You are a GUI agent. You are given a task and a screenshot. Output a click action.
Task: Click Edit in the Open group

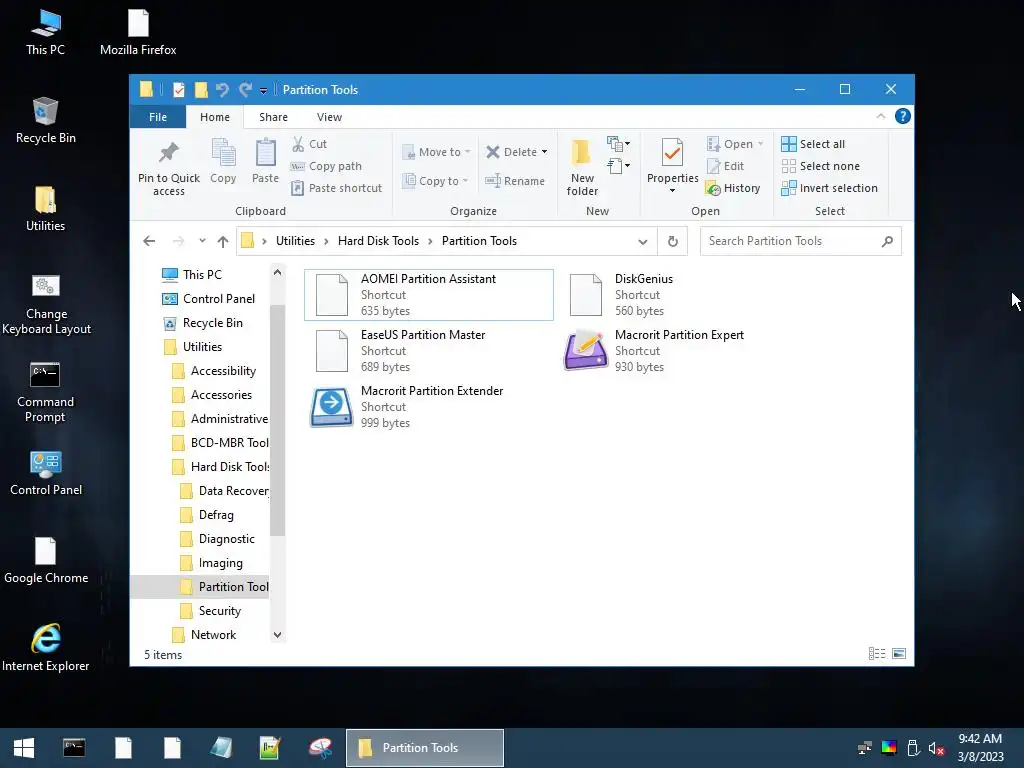coord(725,166)
